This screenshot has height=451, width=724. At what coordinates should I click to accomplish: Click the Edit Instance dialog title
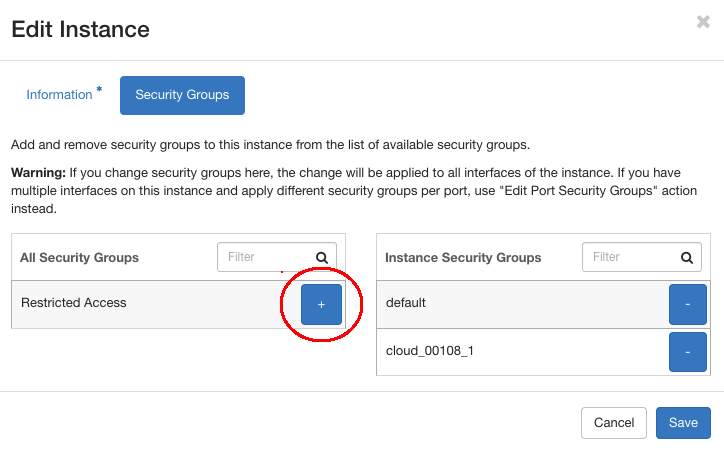[80, 29]
